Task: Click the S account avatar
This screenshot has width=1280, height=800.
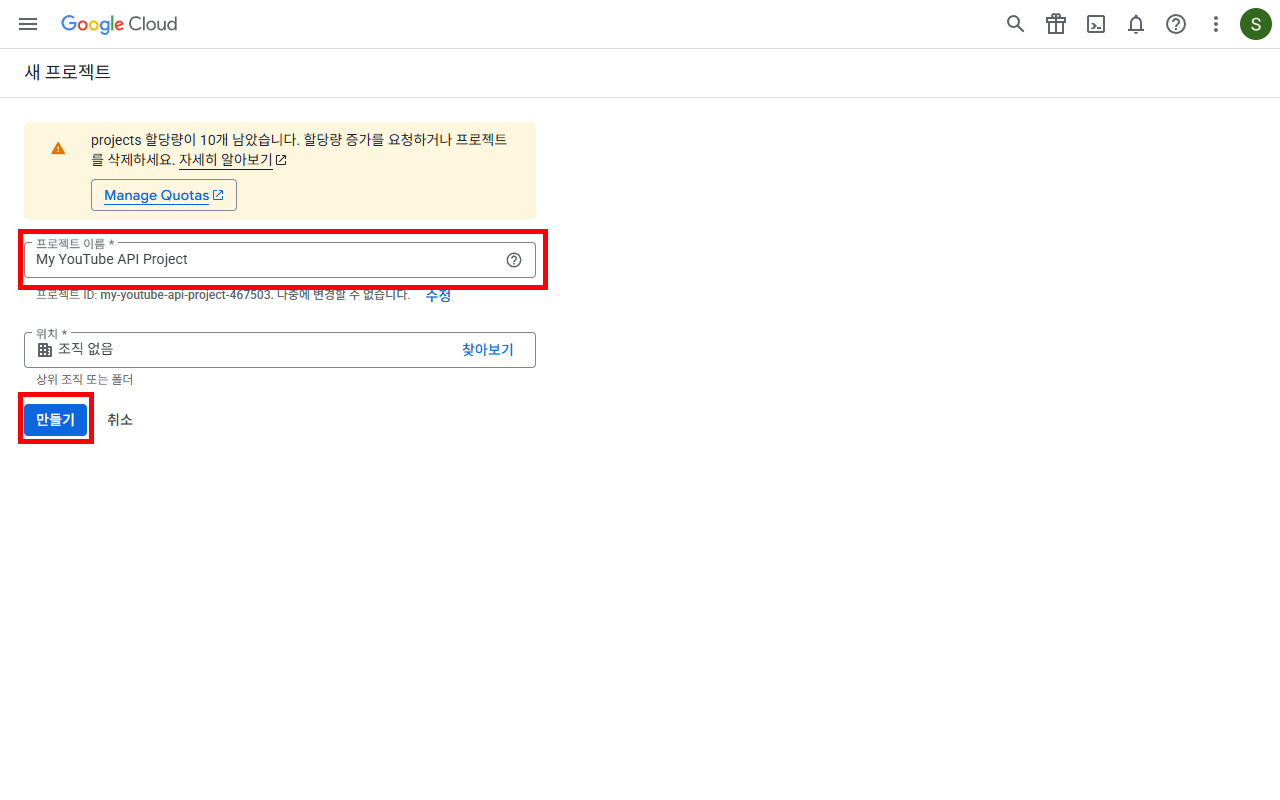Action: coord(1256,24)
